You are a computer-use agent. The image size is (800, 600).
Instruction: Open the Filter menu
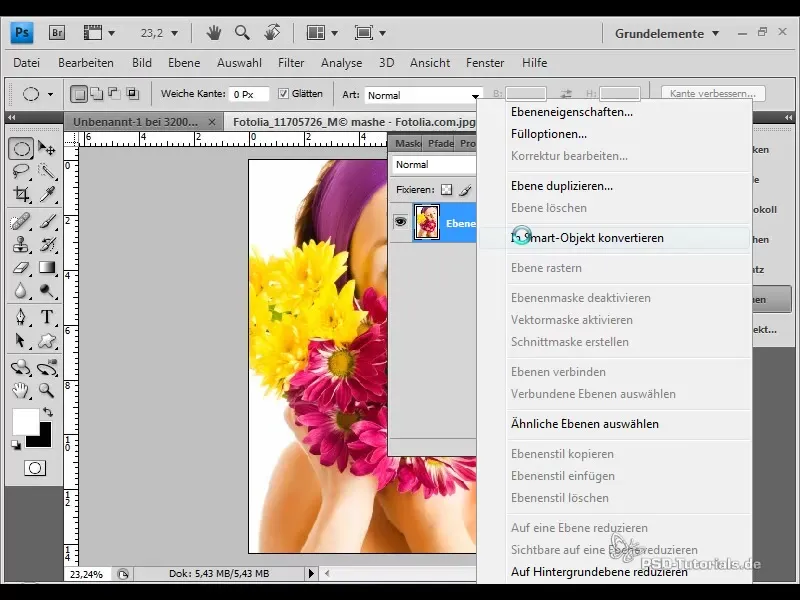tap(291, 63)
